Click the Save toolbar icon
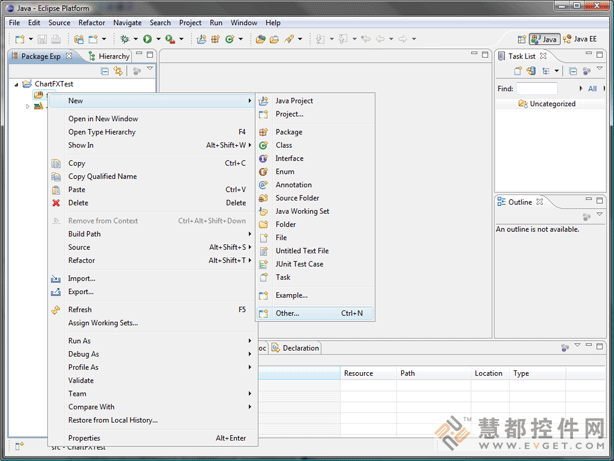 [42, 39]
